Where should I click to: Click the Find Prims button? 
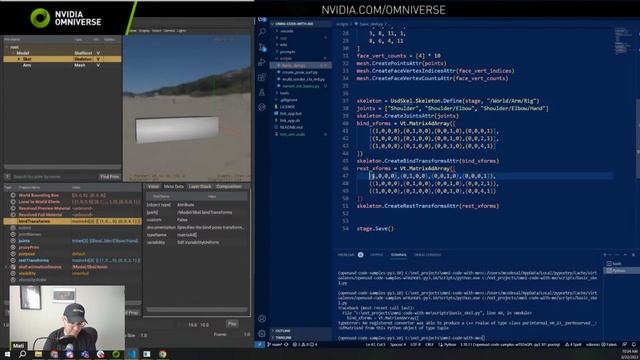coord(109,177)
